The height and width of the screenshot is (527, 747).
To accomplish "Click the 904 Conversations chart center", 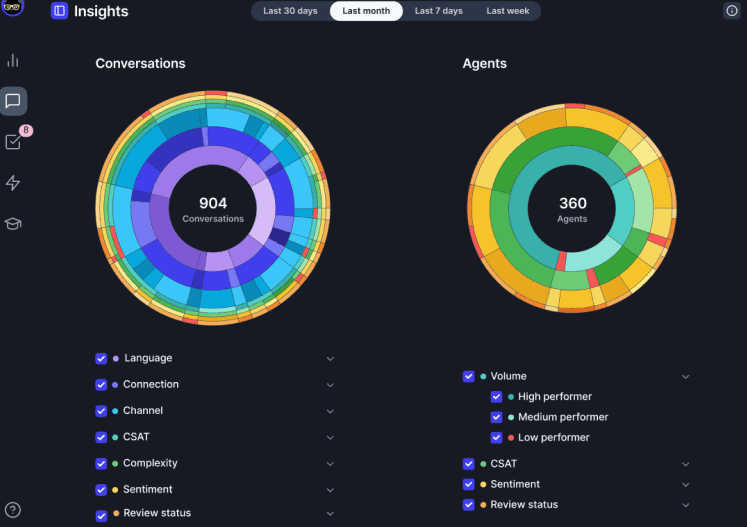I will (213, 209).
